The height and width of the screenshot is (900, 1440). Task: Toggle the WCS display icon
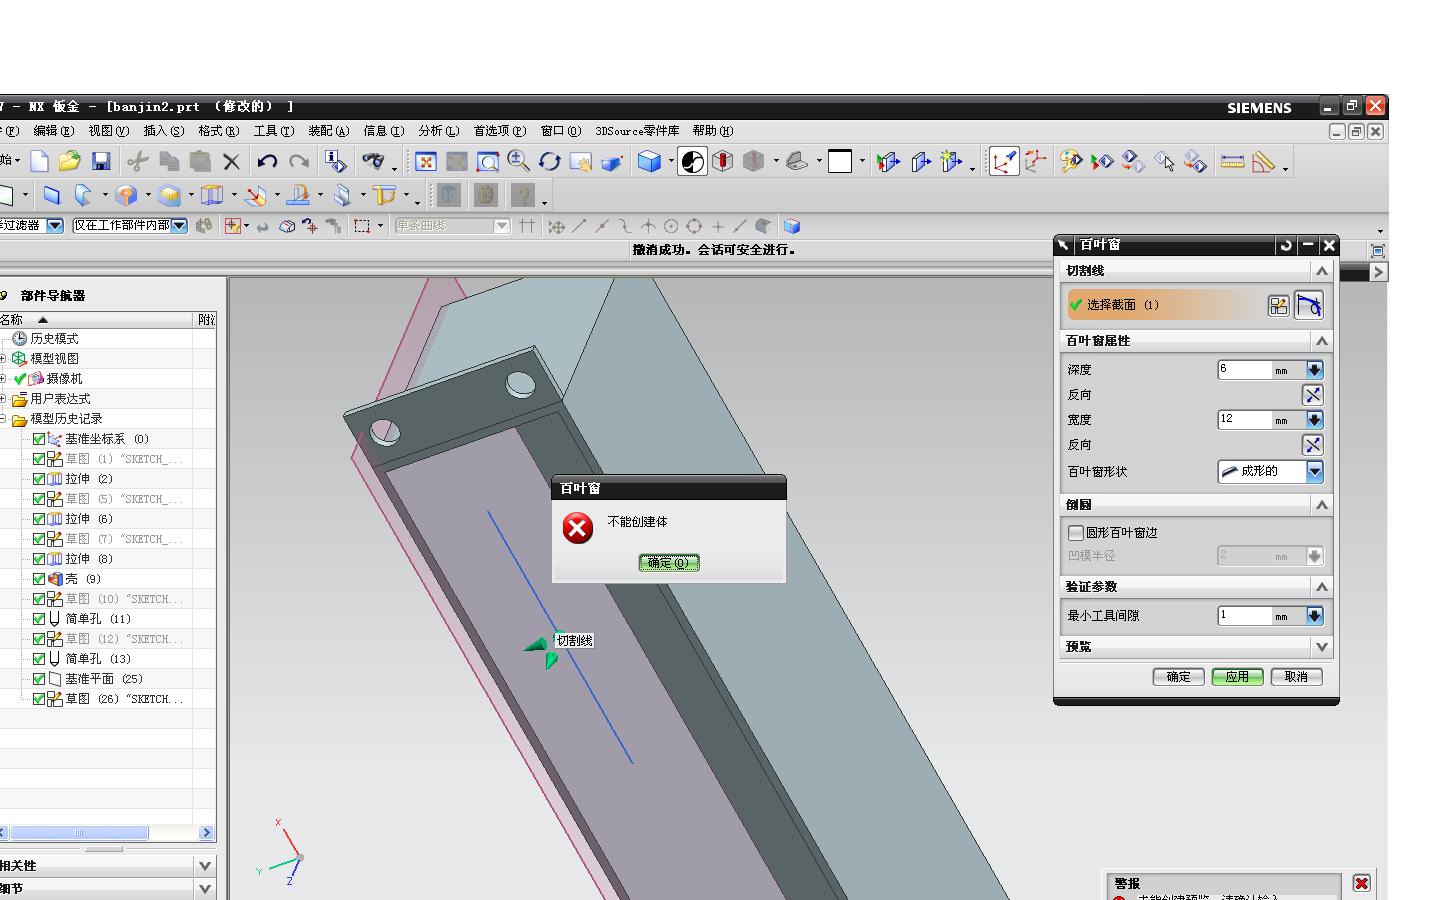[x=1004, y=161]
